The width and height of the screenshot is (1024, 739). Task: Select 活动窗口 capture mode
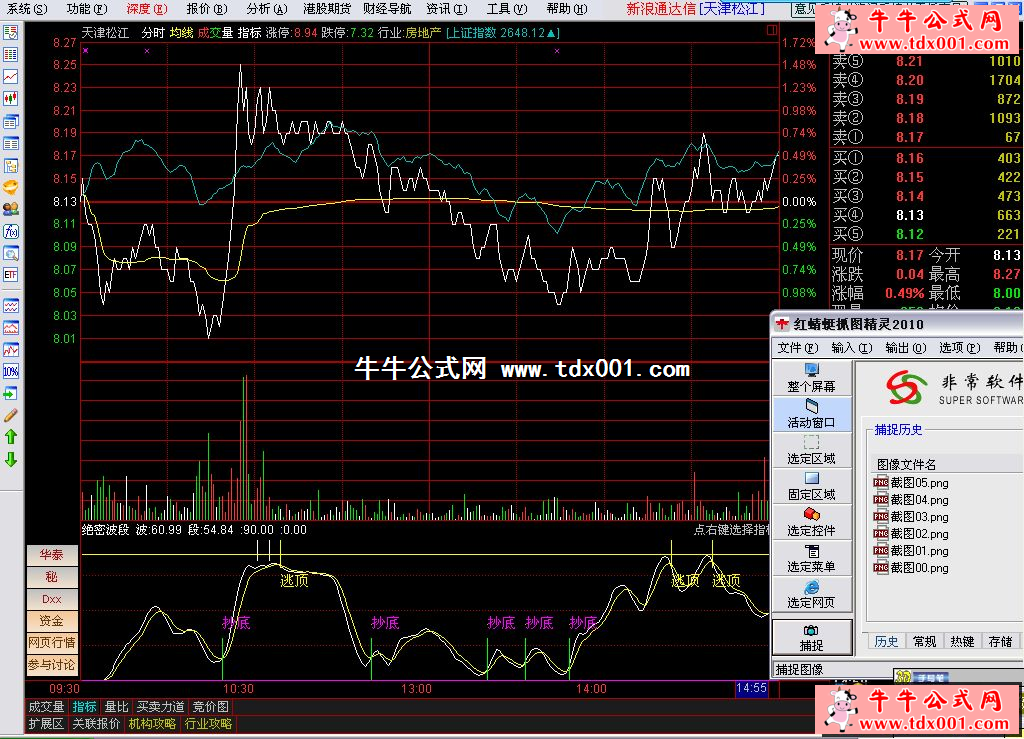[x=812, y=414]
